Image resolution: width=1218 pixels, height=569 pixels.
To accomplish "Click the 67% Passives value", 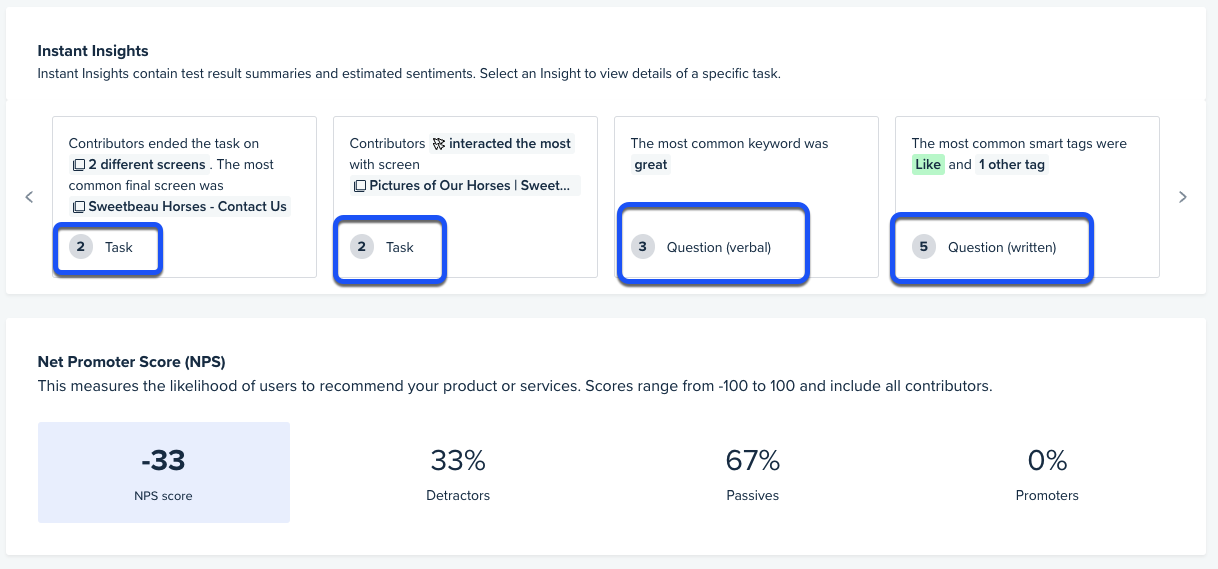I will coord(752,461).
